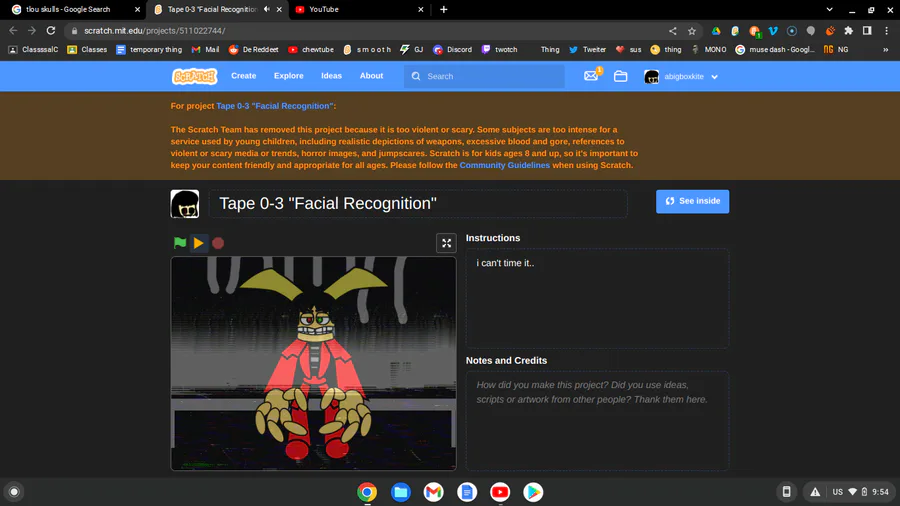This screenshot has width=900, height=506.
Task: Click See inside button
Action: [692, 201]
